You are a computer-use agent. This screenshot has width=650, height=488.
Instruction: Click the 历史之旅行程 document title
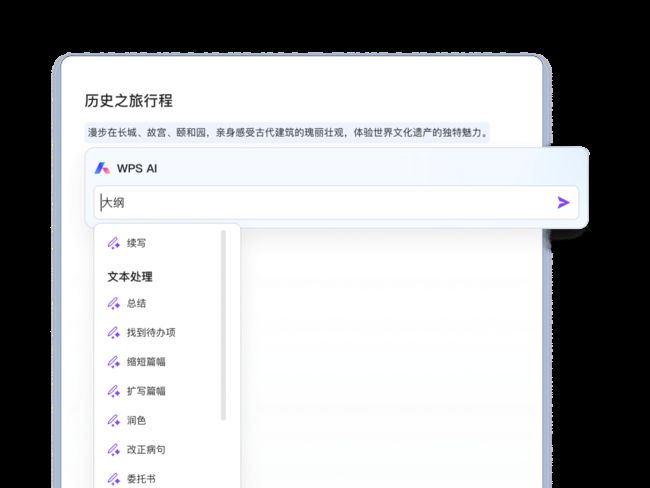[129, 101]
